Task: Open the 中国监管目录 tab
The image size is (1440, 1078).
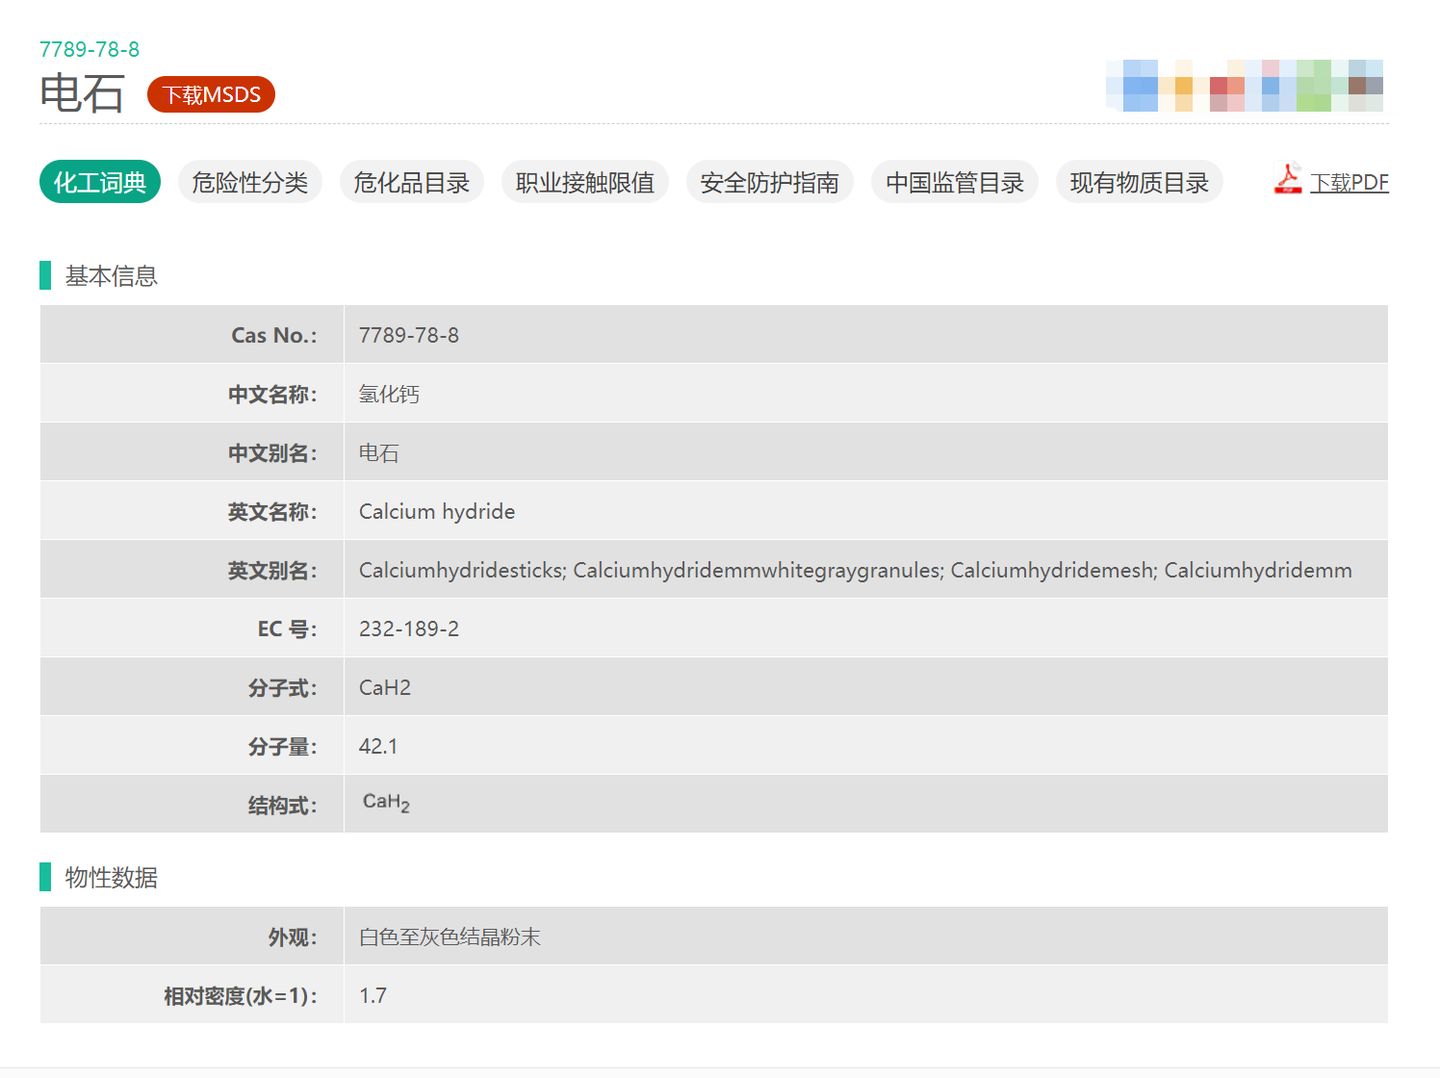Action: 955,182
